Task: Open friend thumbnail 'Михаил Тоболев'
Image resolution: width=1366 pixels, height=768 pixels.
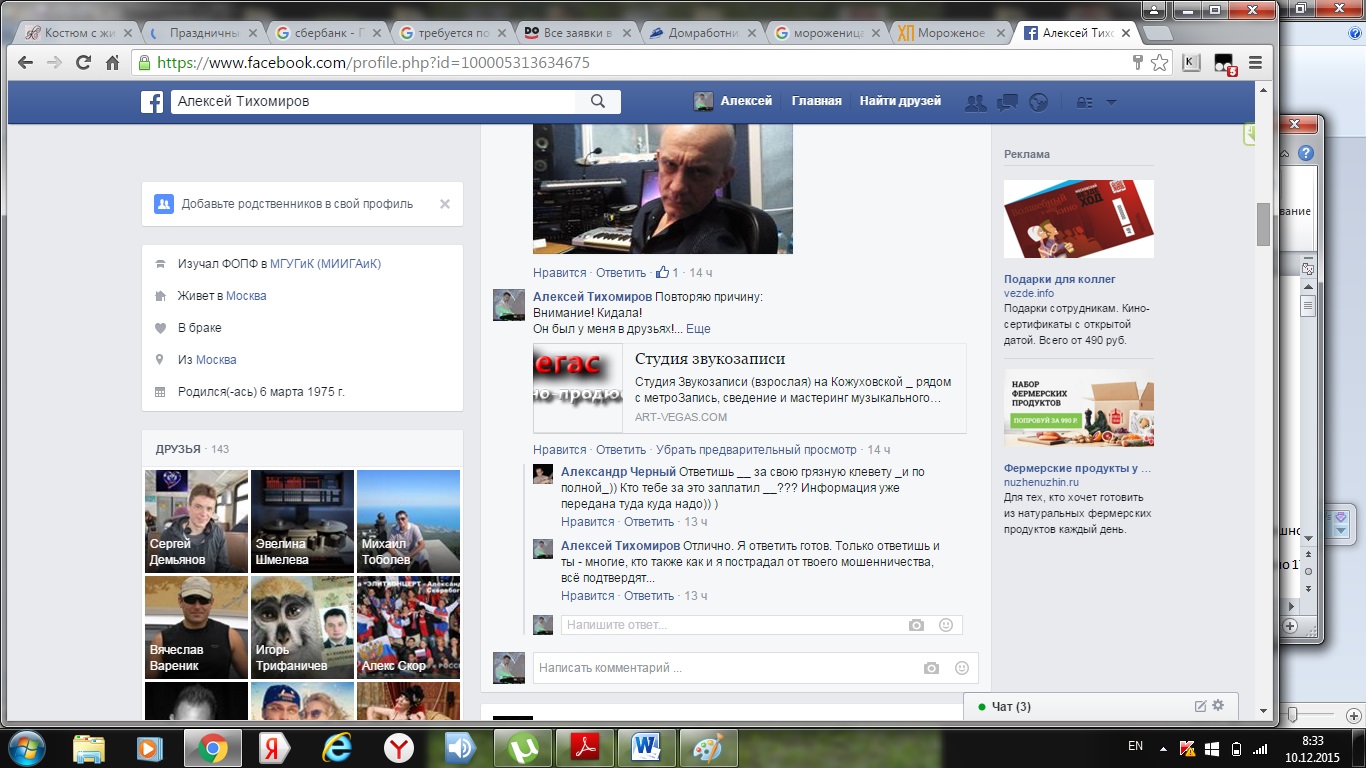Action: coord(408,521)
